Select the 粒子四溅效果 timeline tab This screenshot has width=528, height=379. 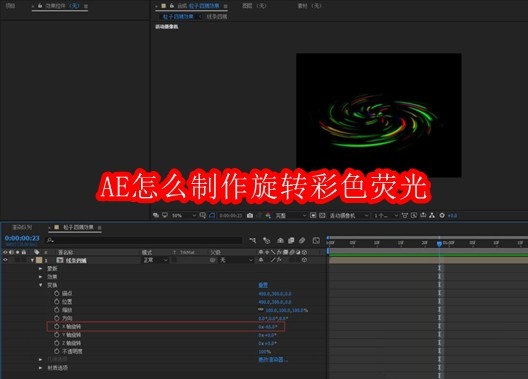(x=78, y=227)
